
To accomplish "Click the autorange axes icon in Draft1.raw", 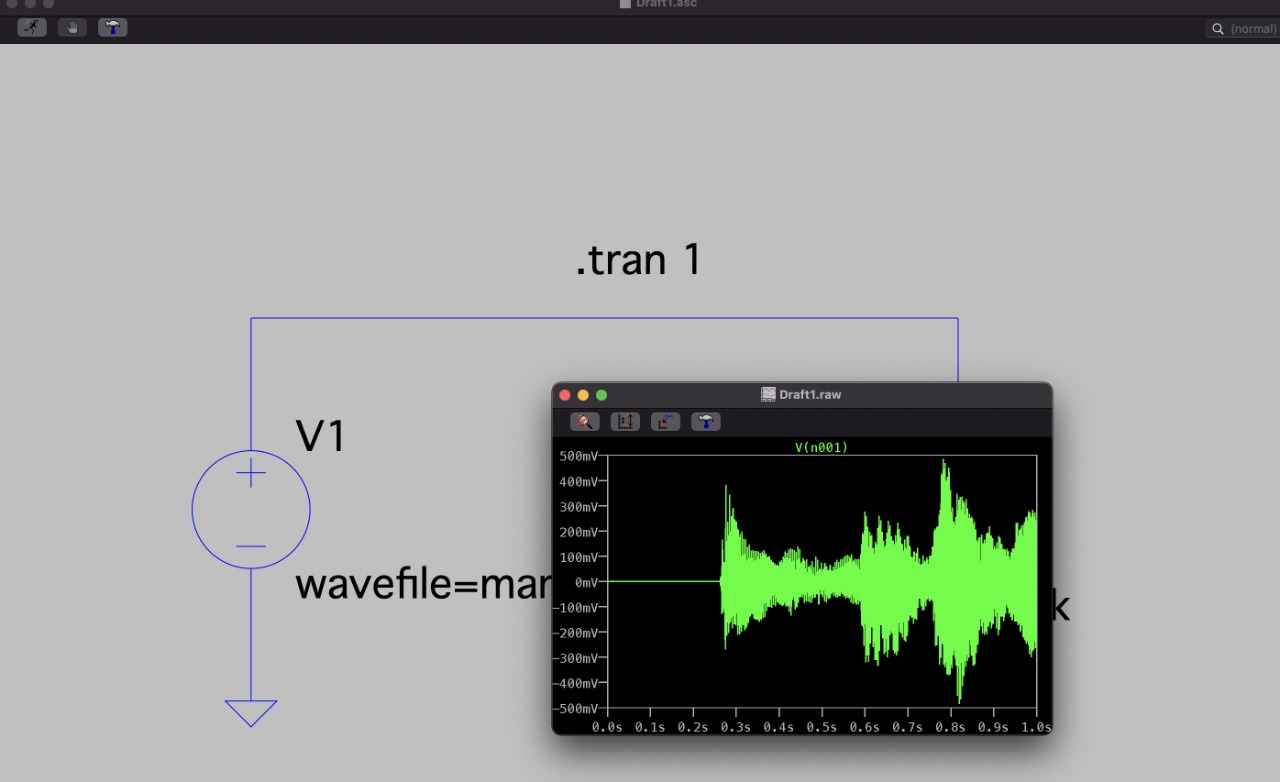I will click(x=625, y=422).
